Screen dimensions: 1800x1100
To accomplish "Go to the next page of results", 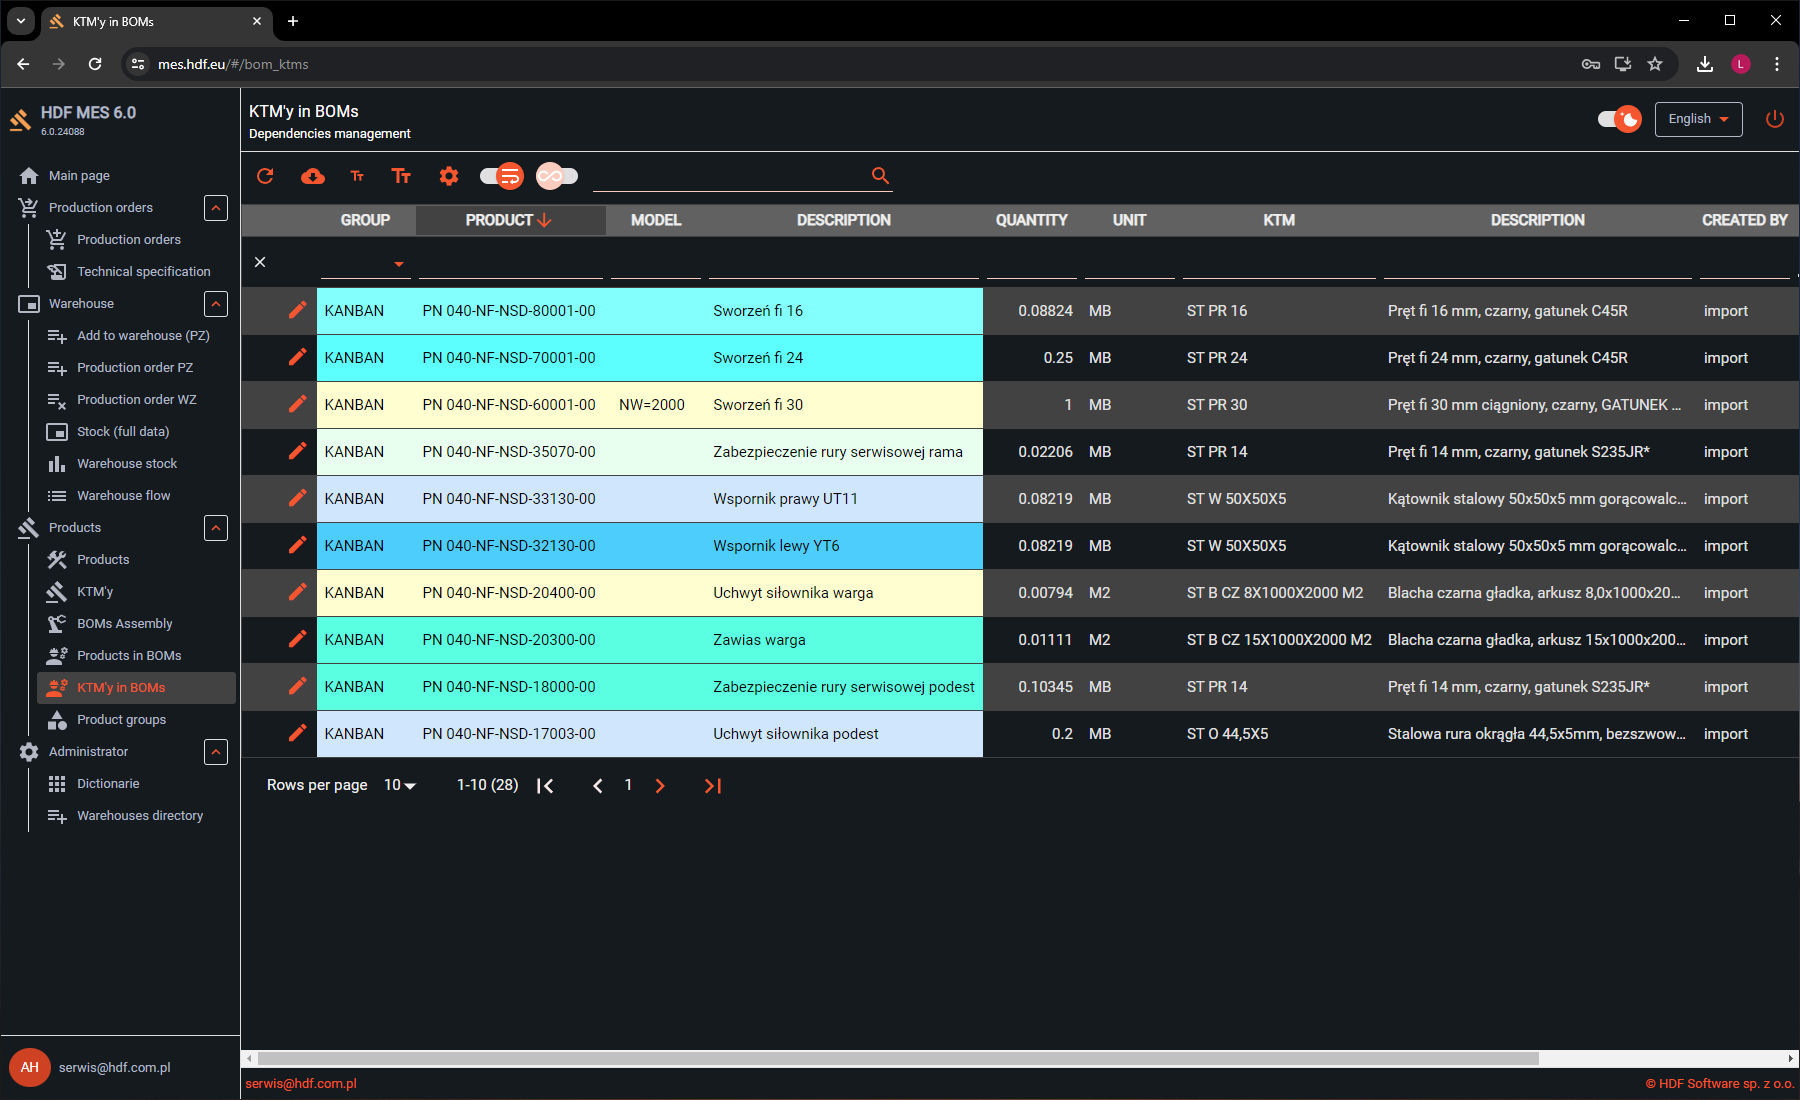I will (660, 786).
